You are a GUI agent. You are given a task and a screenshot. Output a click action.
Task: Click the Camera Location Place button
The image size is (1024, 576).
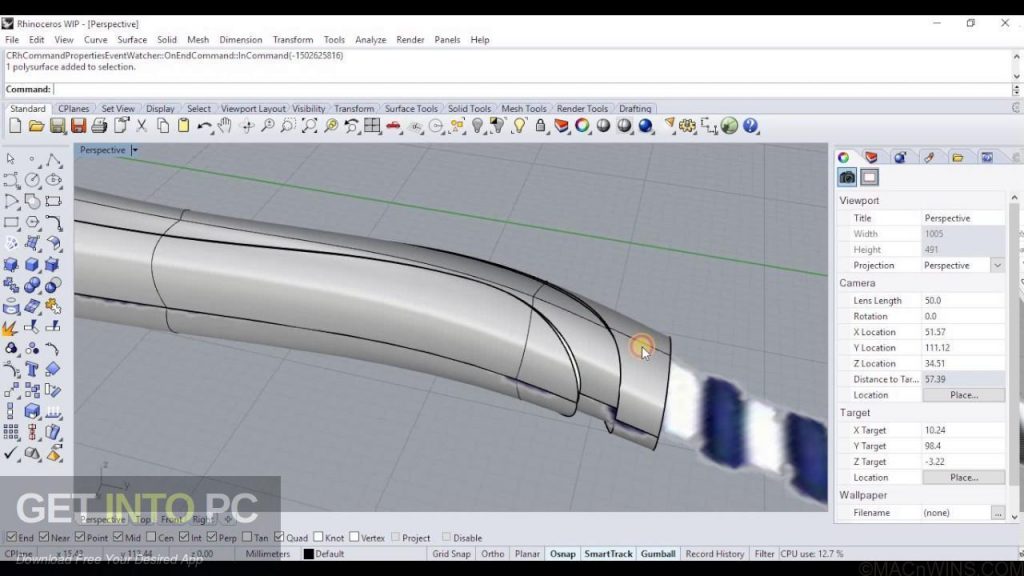(x=963, y=395)
